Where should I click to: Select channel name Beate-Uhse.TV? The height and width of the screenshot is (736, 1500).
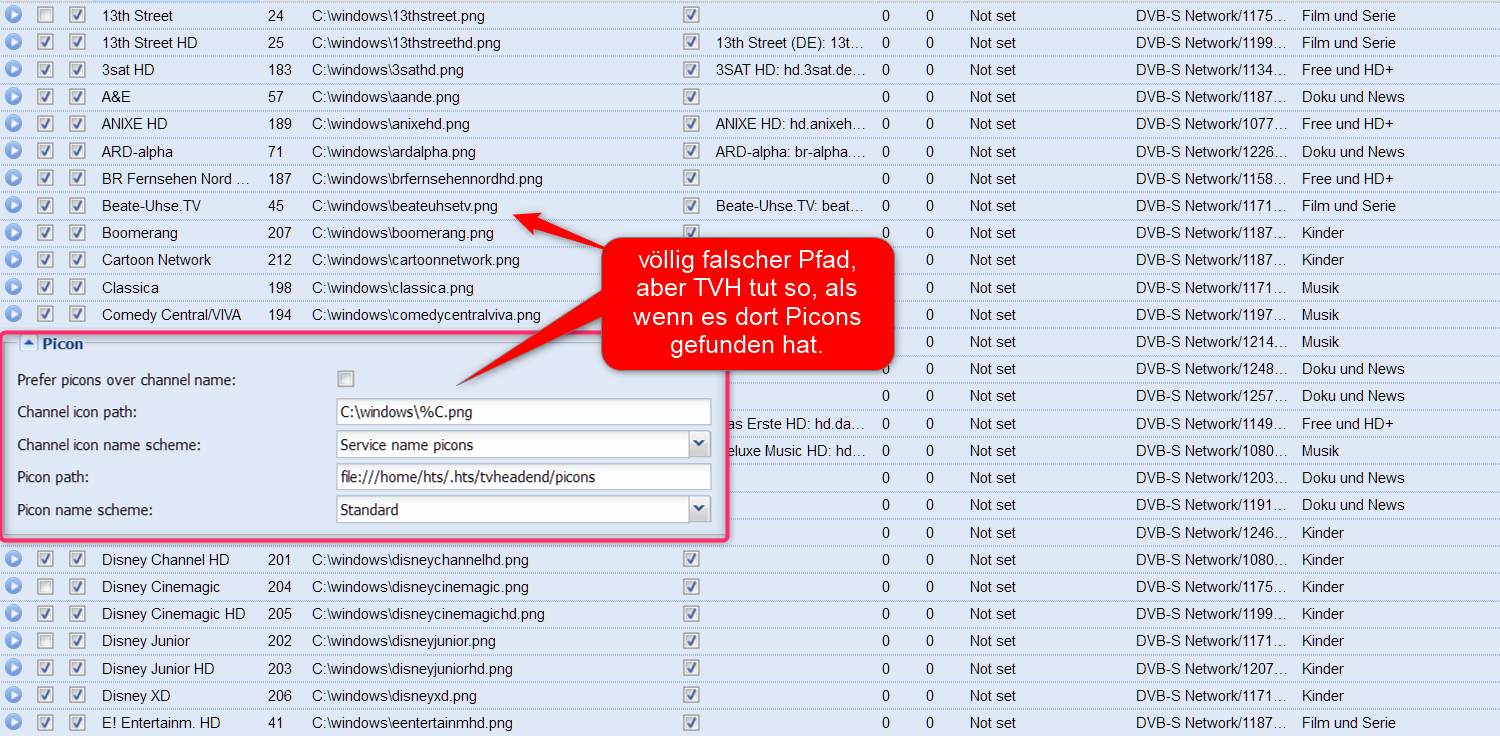[x=151, y=206]
